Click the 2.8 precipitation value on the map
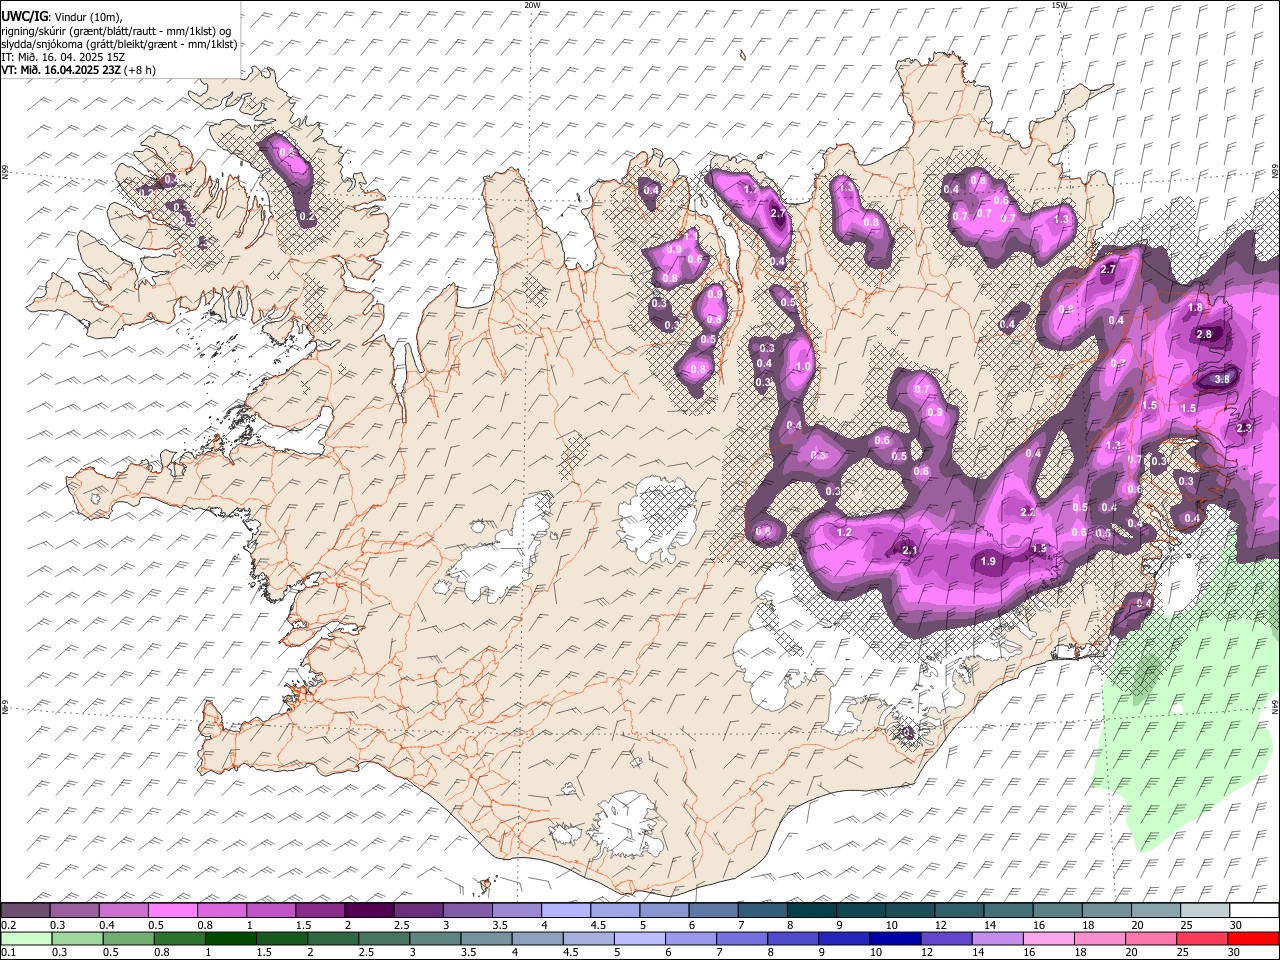 (1204, 334)
